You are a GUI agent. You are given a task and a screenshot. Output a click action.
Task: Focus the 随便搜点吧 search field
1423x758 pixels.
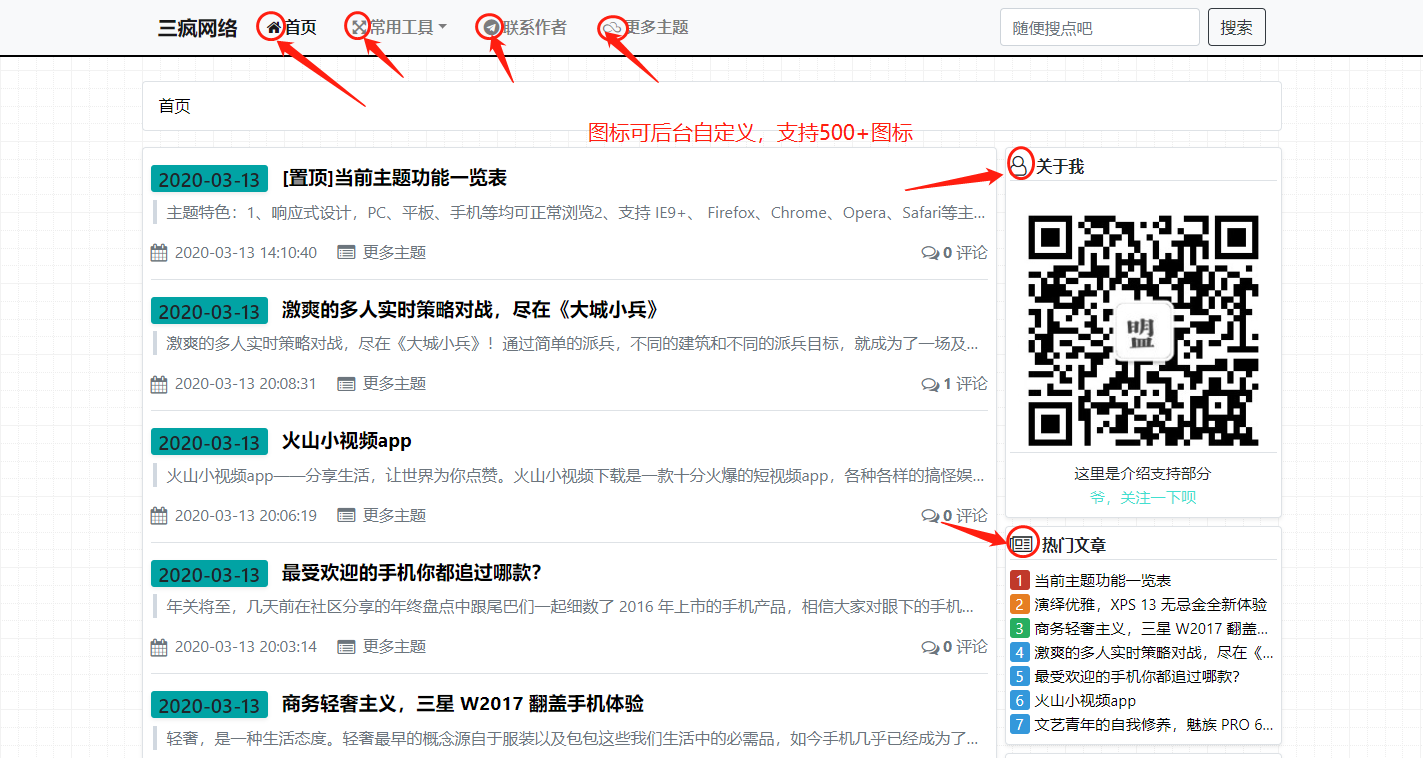(1100, 27)
